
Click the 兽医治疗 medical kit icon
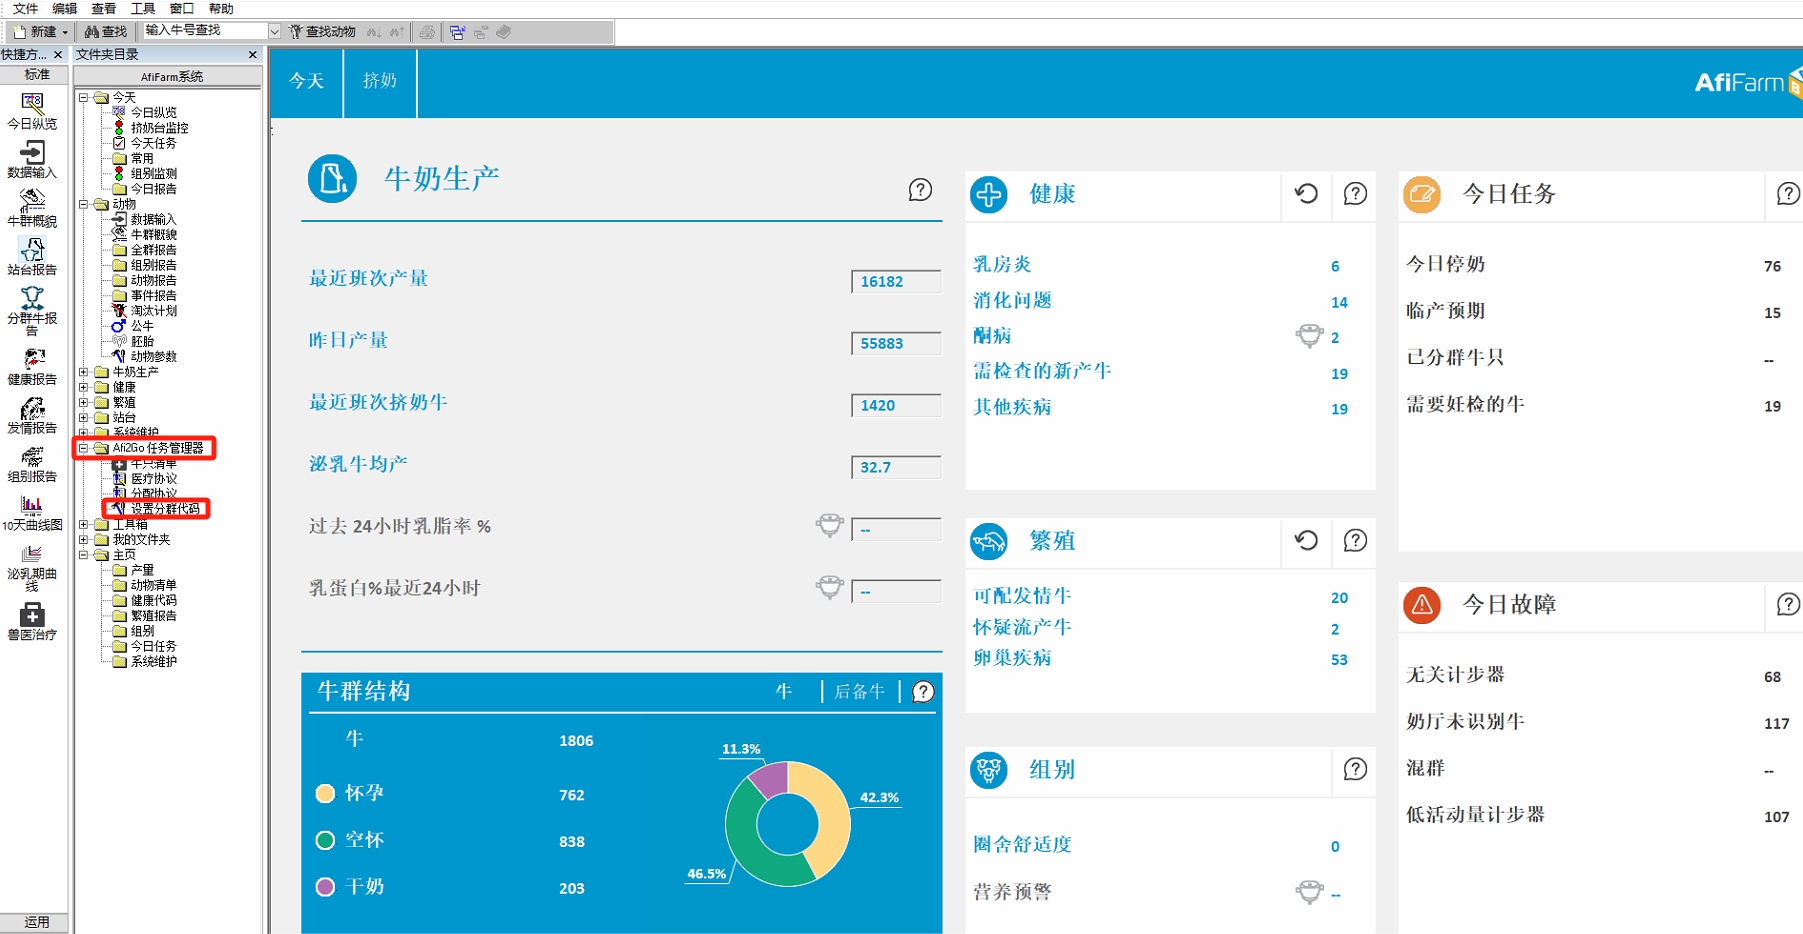(32, 615)
